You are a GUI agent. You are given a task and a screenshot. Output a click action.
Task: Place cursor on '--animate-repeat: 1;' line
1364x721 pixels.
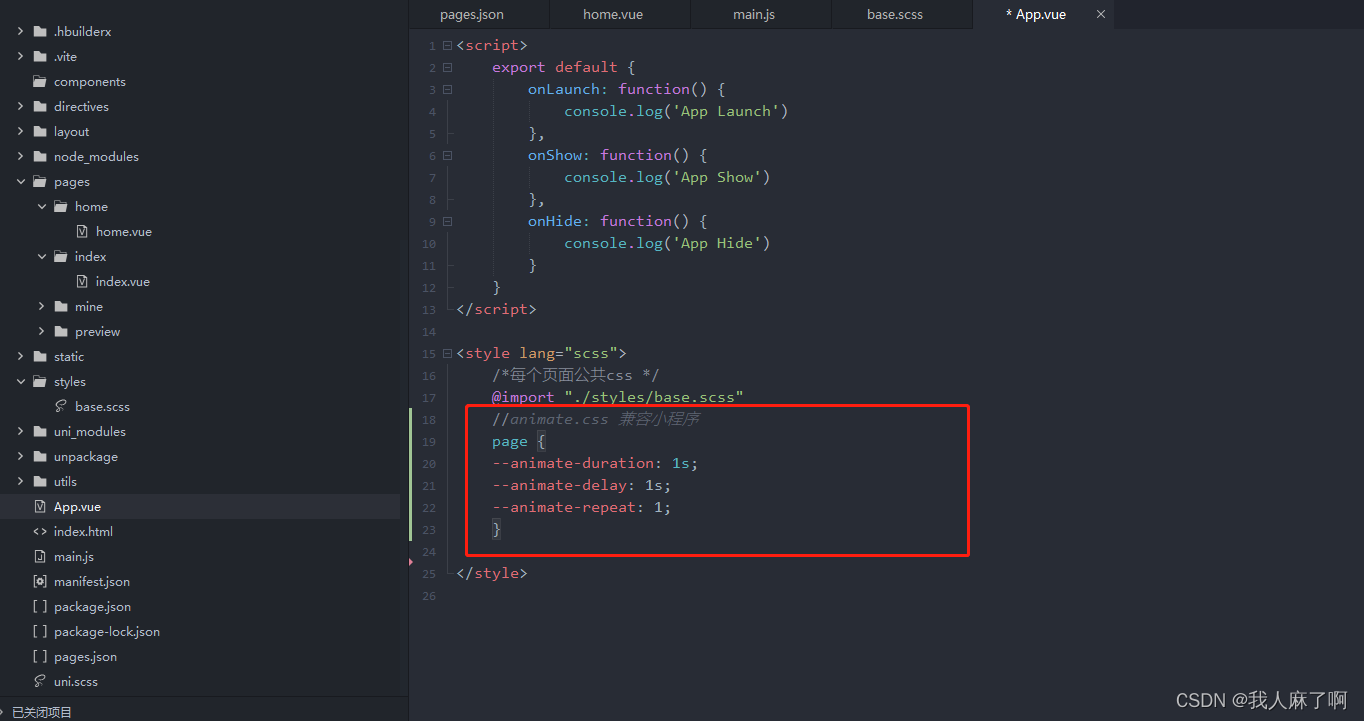click(x=581, y=508)
